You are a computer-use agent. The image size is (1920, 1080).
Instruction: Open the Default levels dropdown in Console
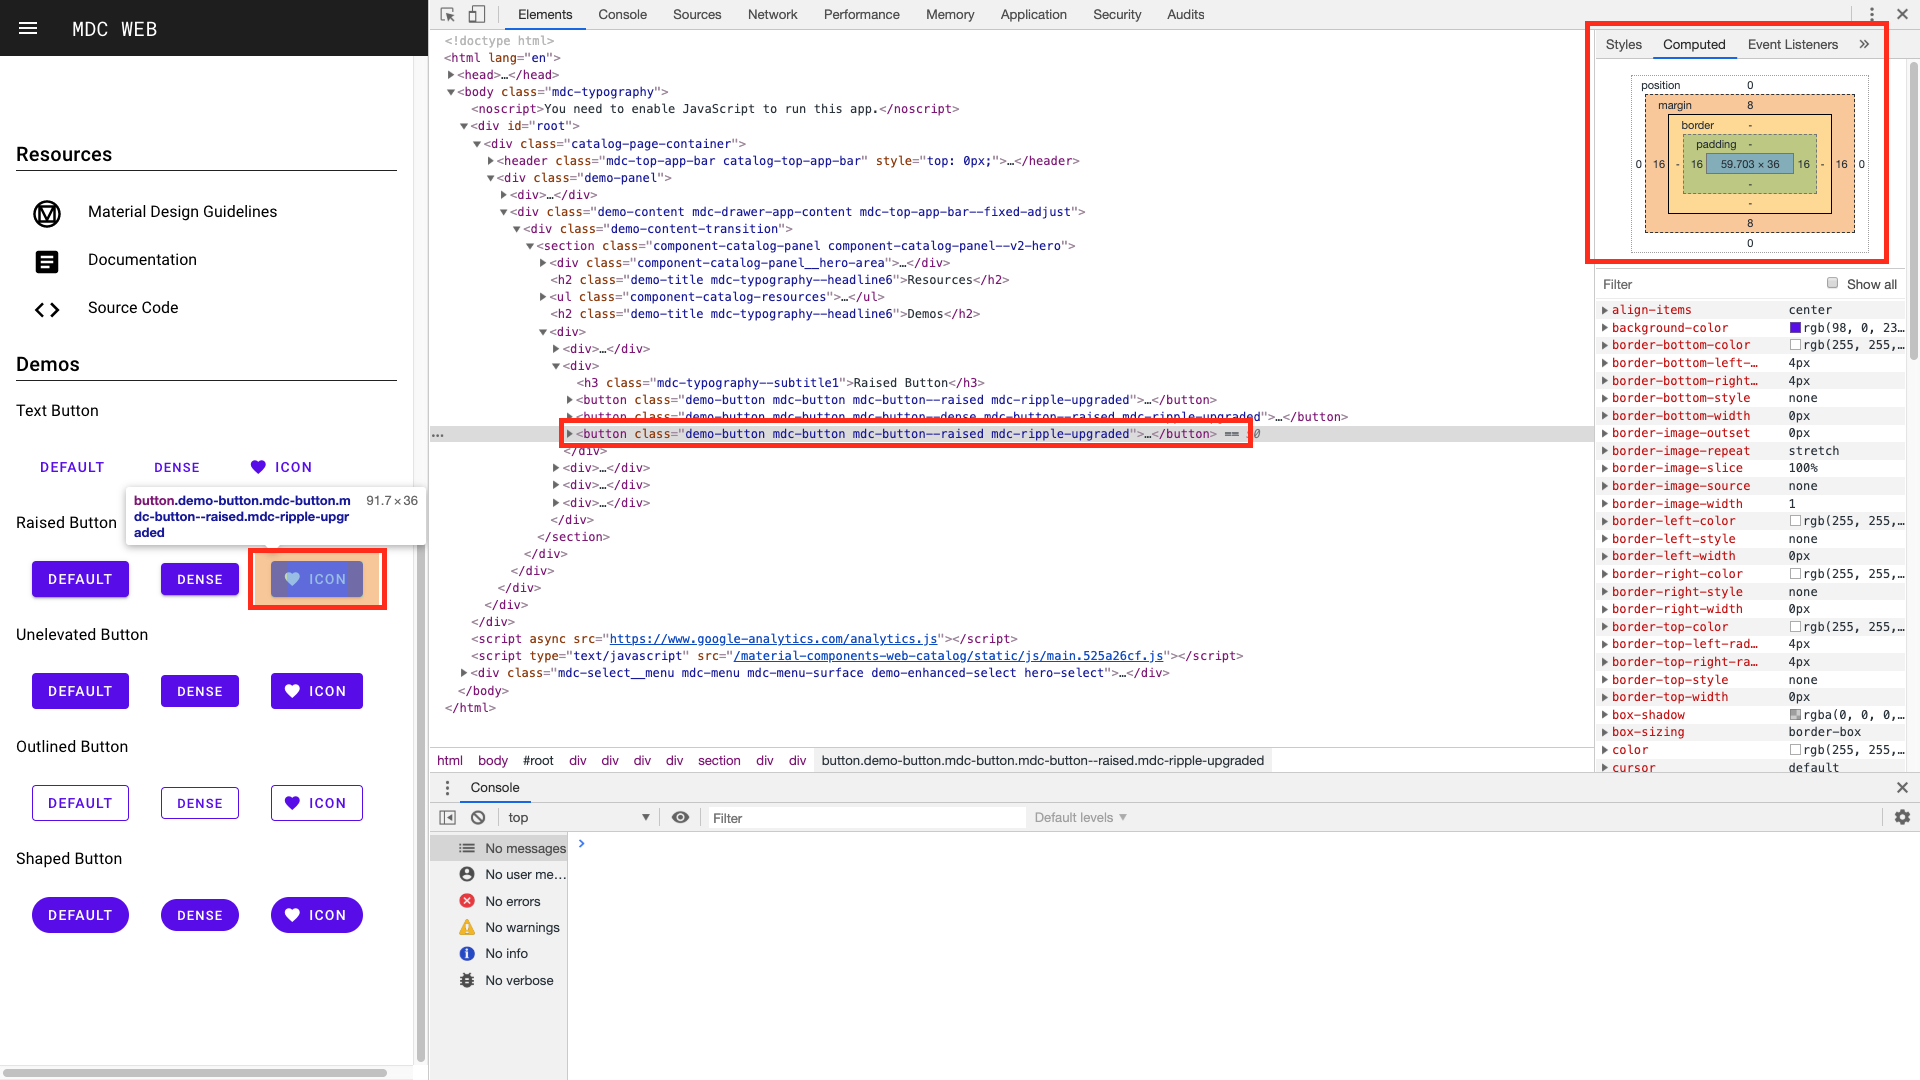point(1080,817)
